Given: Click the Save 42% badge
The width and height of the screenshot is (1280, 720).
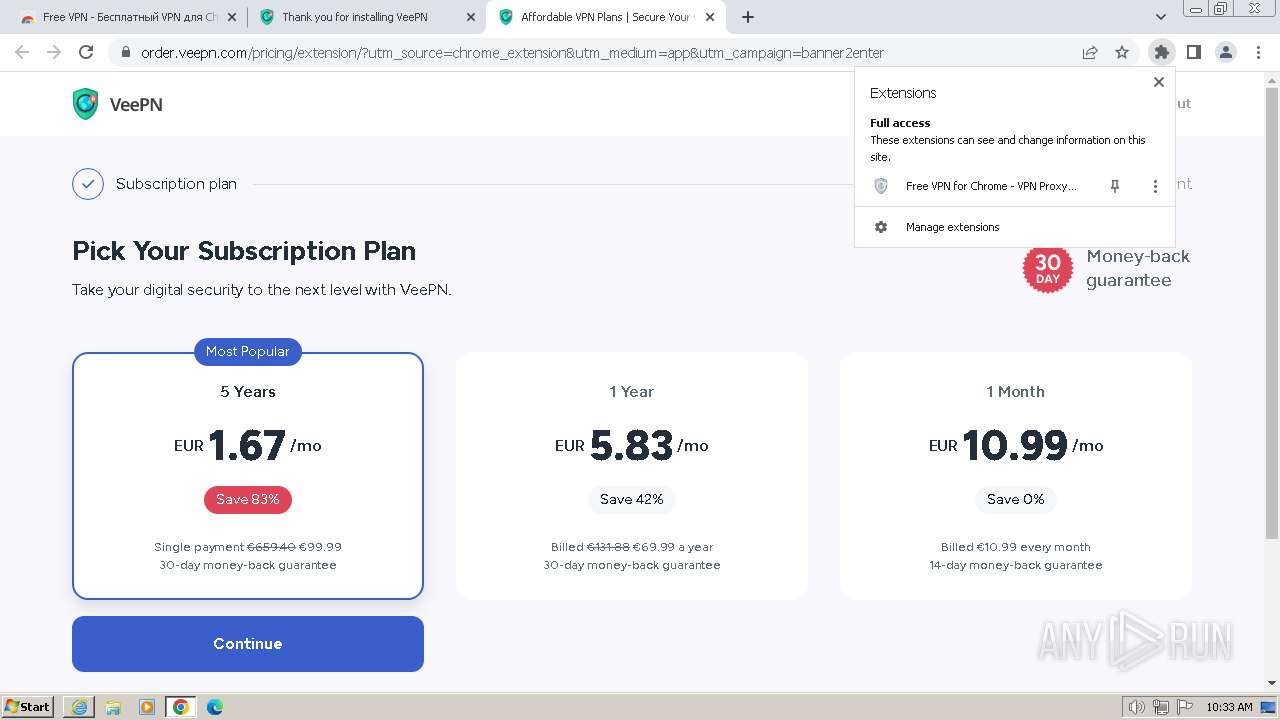Looking at the screenshot, I should coord(632,499).
